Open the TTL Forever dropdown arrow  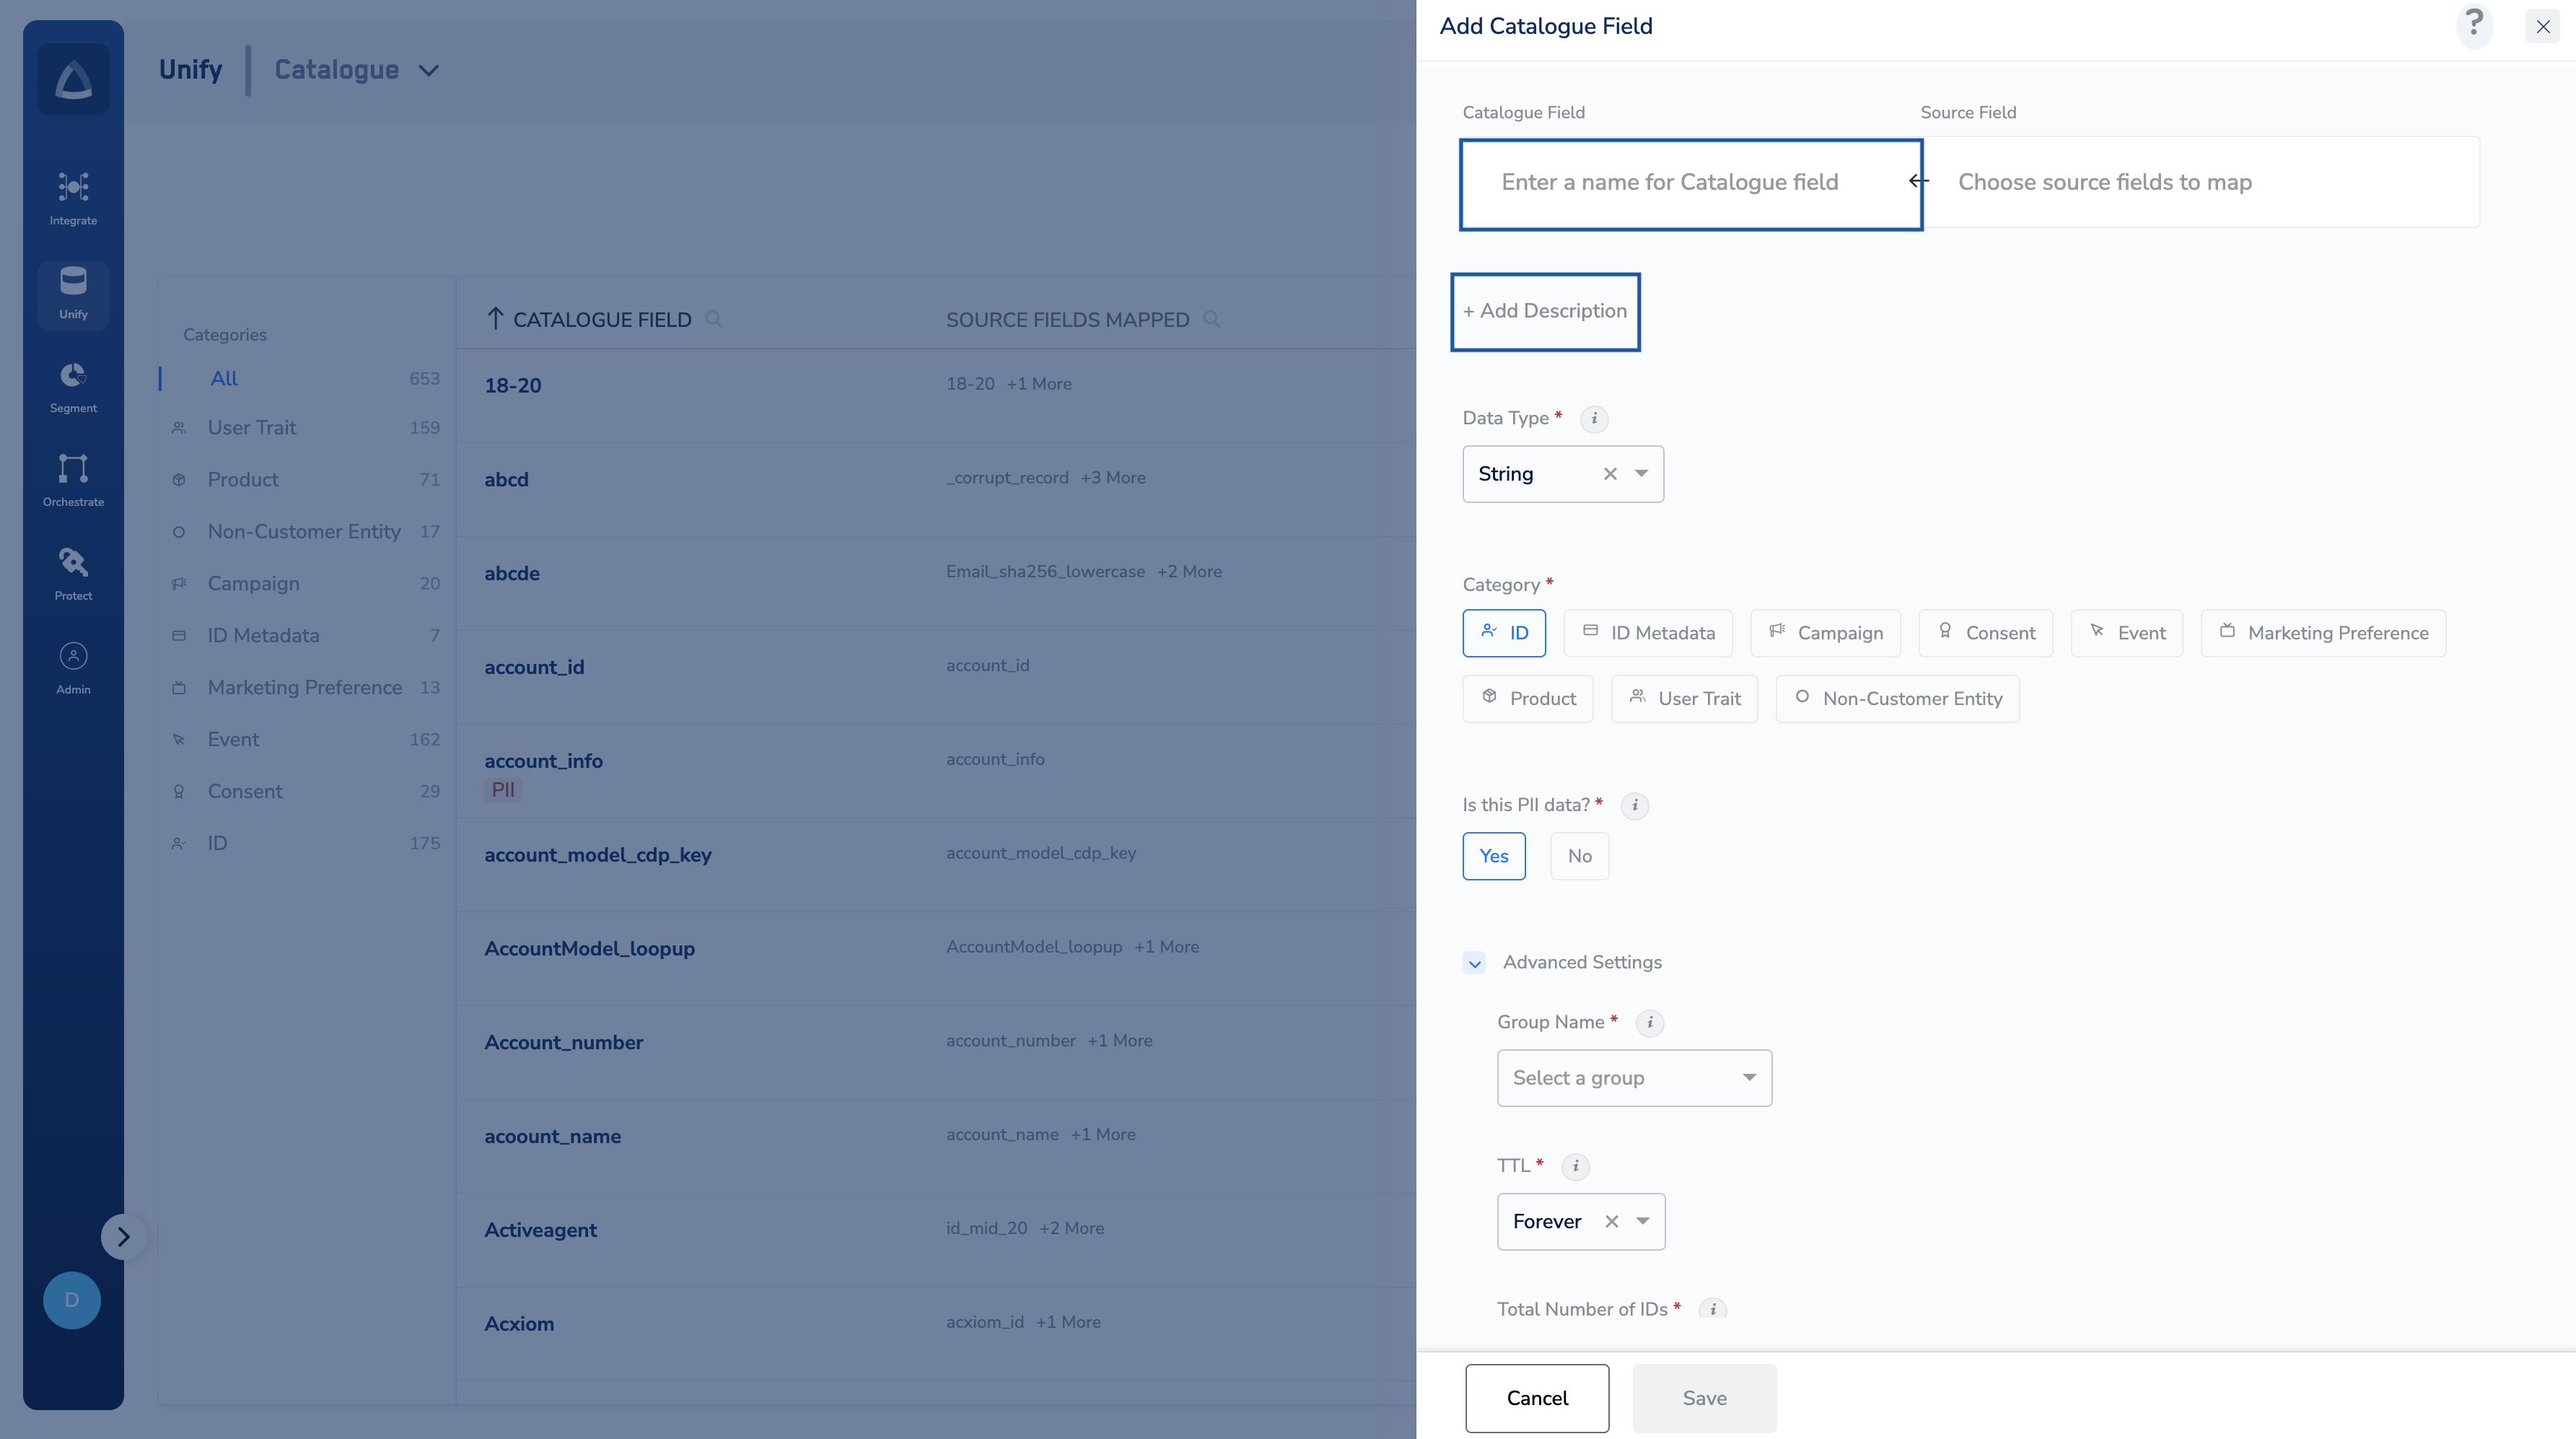click(x=1642, y=1221)
